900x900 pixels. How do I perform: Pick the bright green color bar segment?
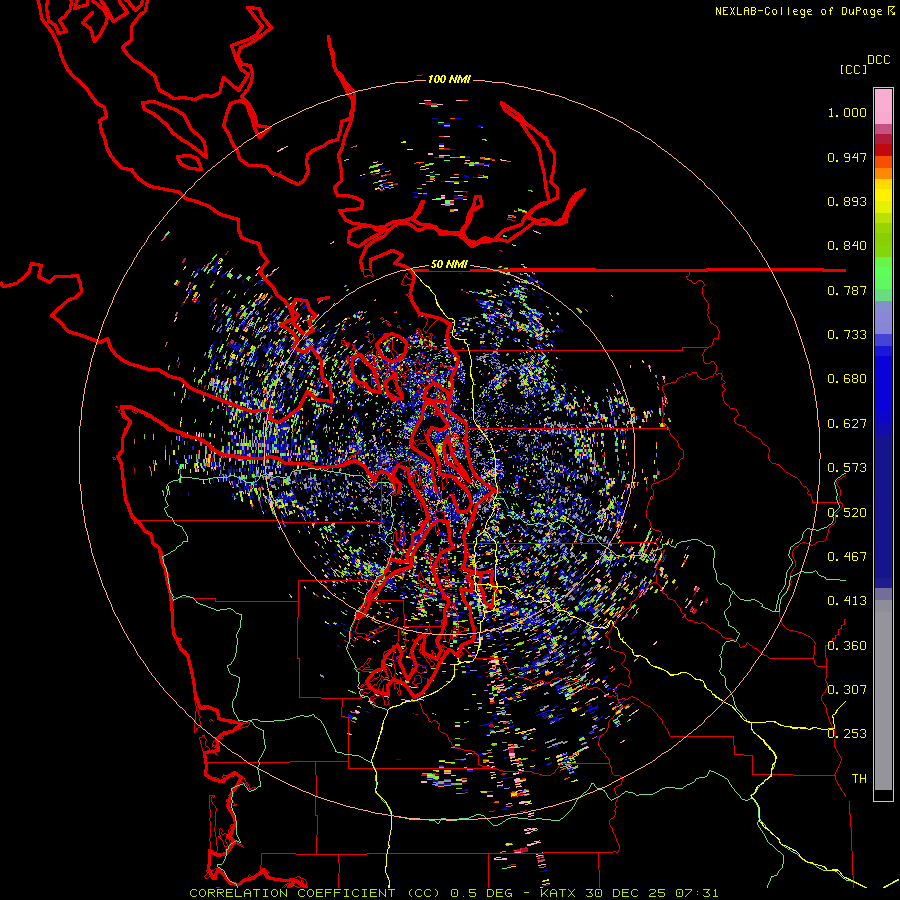point(883,273)
